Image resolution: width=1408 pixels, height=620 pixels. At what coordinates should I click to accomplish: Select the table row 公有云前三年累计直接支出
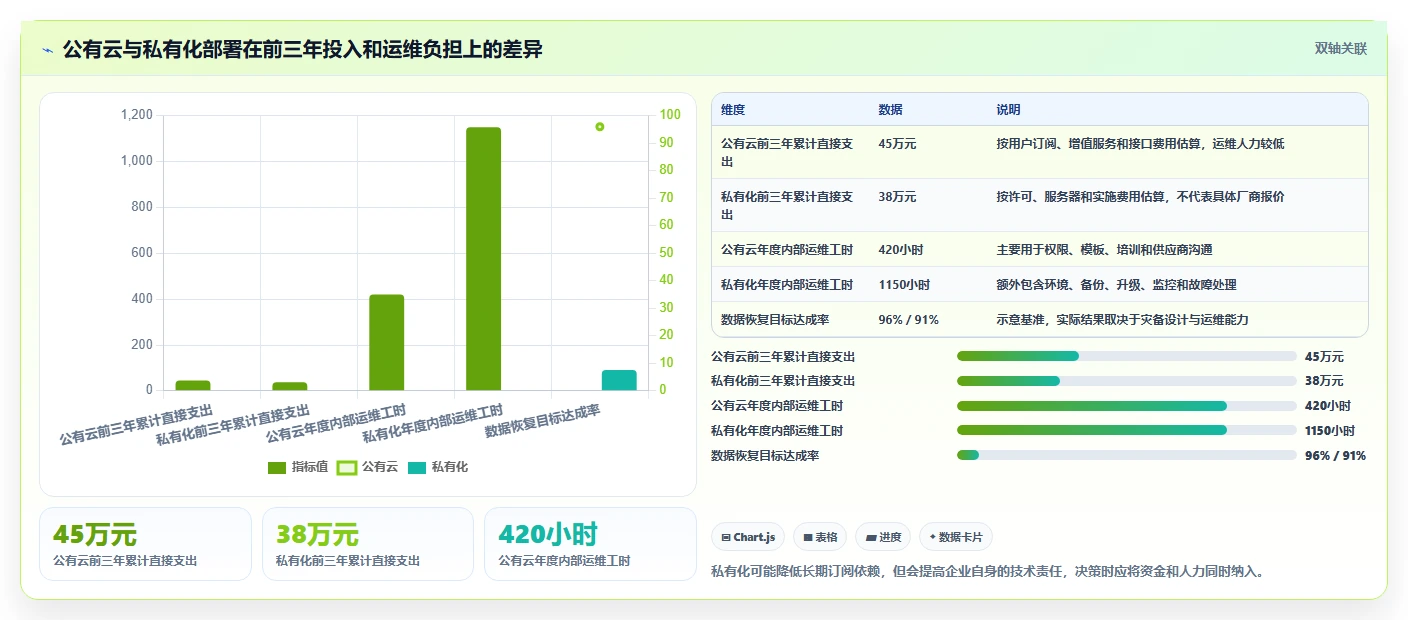click(1039, 152)
